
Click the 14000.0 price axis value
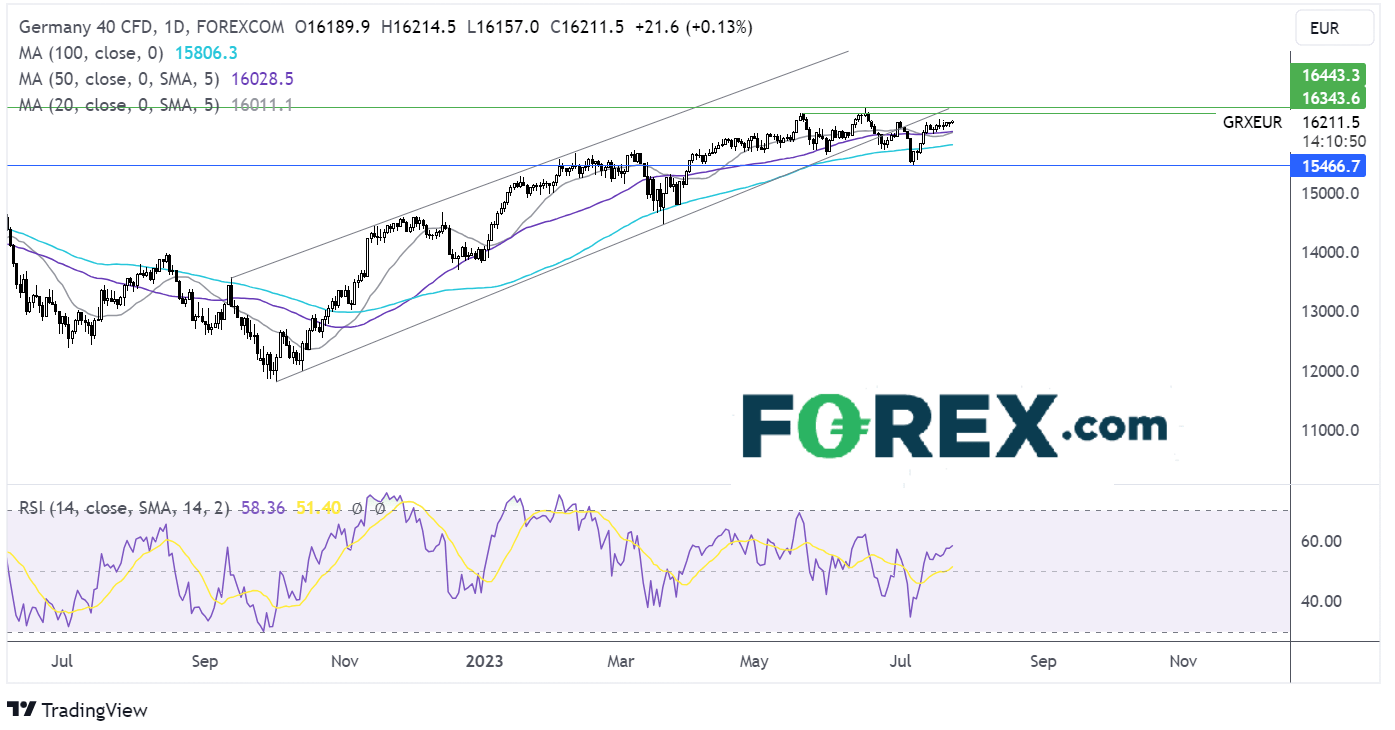click(x=1331, y=253)
